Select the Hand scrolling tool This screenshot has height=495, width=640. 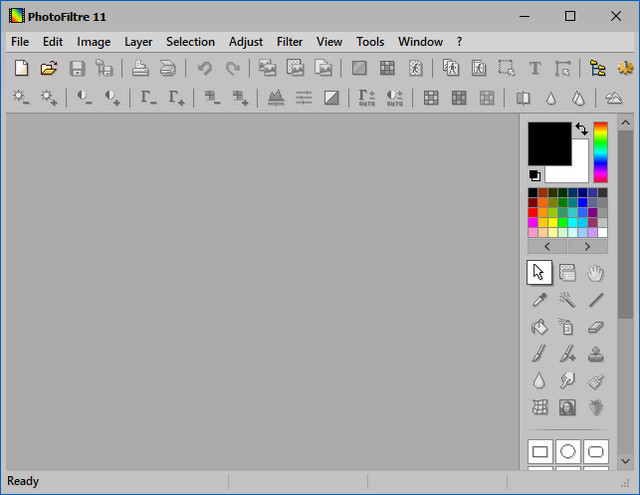pyautogui.click(x=596, y=272)
